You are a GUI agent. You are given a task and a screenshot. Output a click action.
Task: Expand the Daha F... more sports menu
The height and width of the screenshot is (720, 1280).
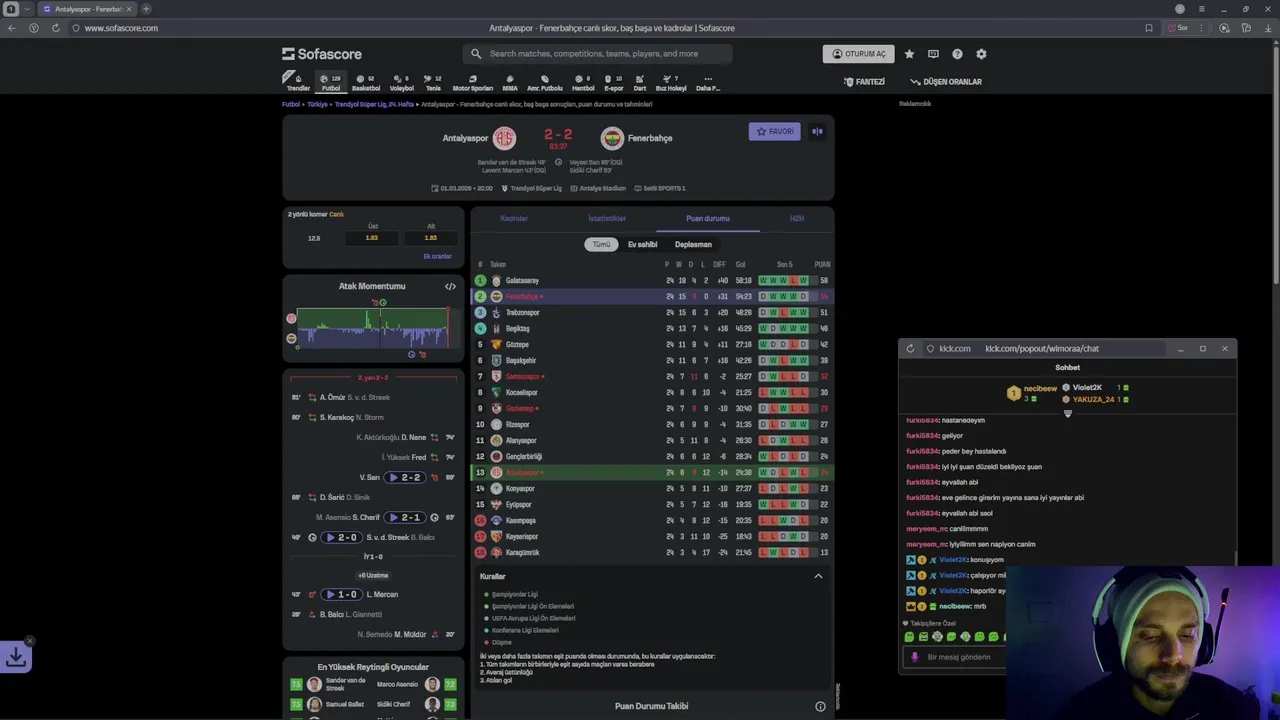[x=708, y=82]
